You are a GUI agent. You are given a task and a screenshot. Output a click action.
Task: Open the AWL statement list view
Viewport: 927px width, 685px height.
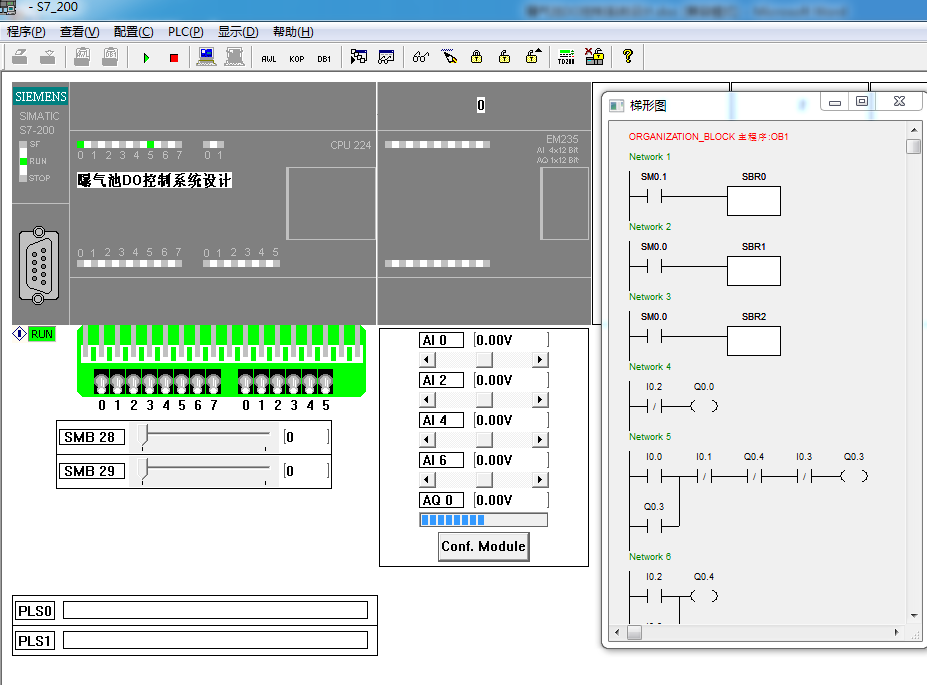click(268, 58)
